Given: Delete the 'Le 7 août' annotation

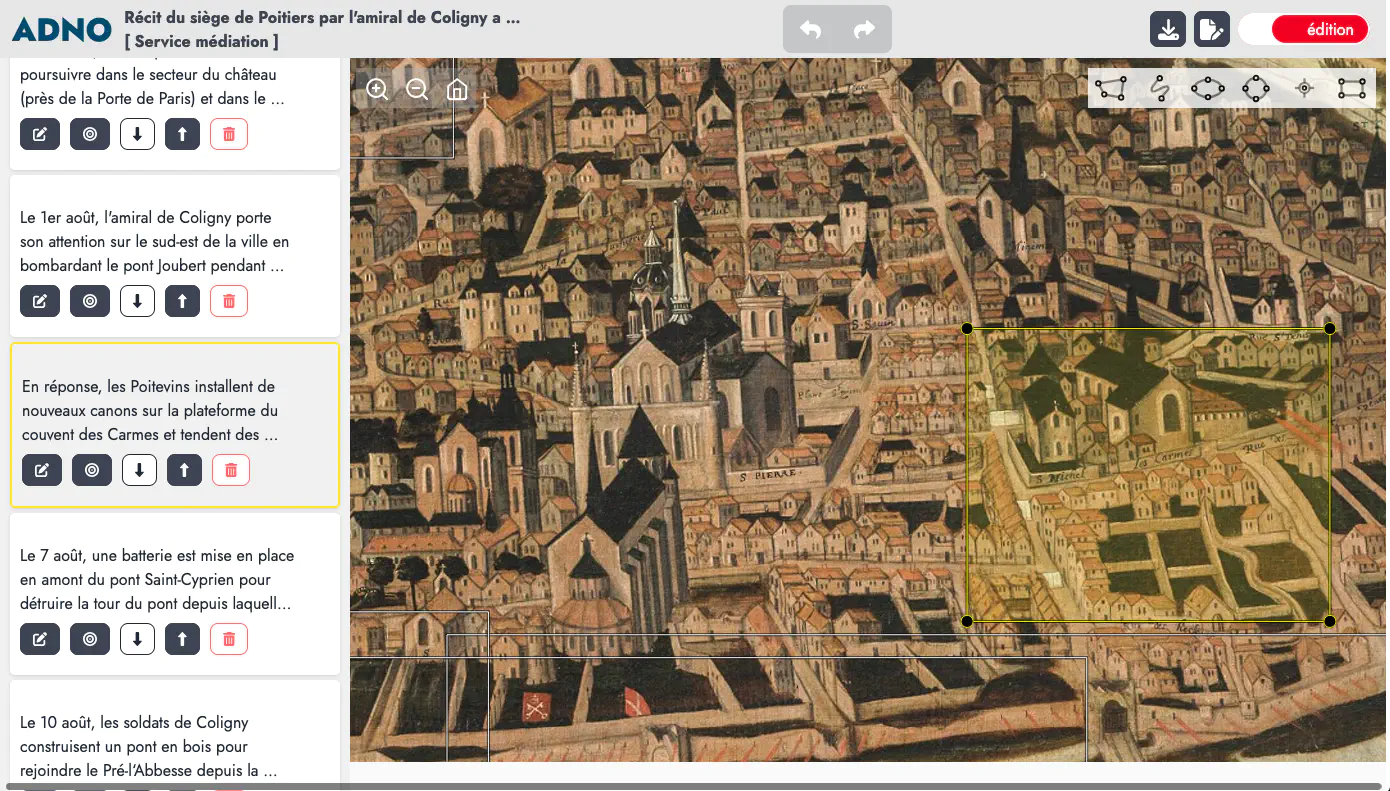Looking at the screenshot, I should (x=229, y=639).
